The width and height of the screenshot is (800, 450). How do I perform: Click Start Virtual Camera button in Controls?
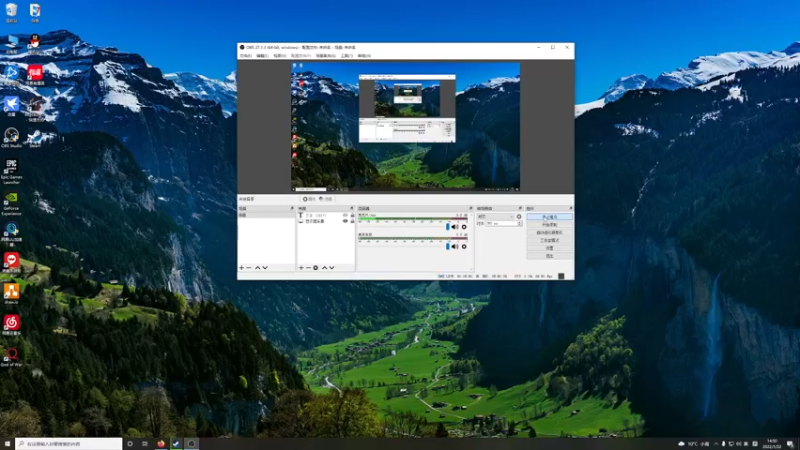(x=549, y=233)
